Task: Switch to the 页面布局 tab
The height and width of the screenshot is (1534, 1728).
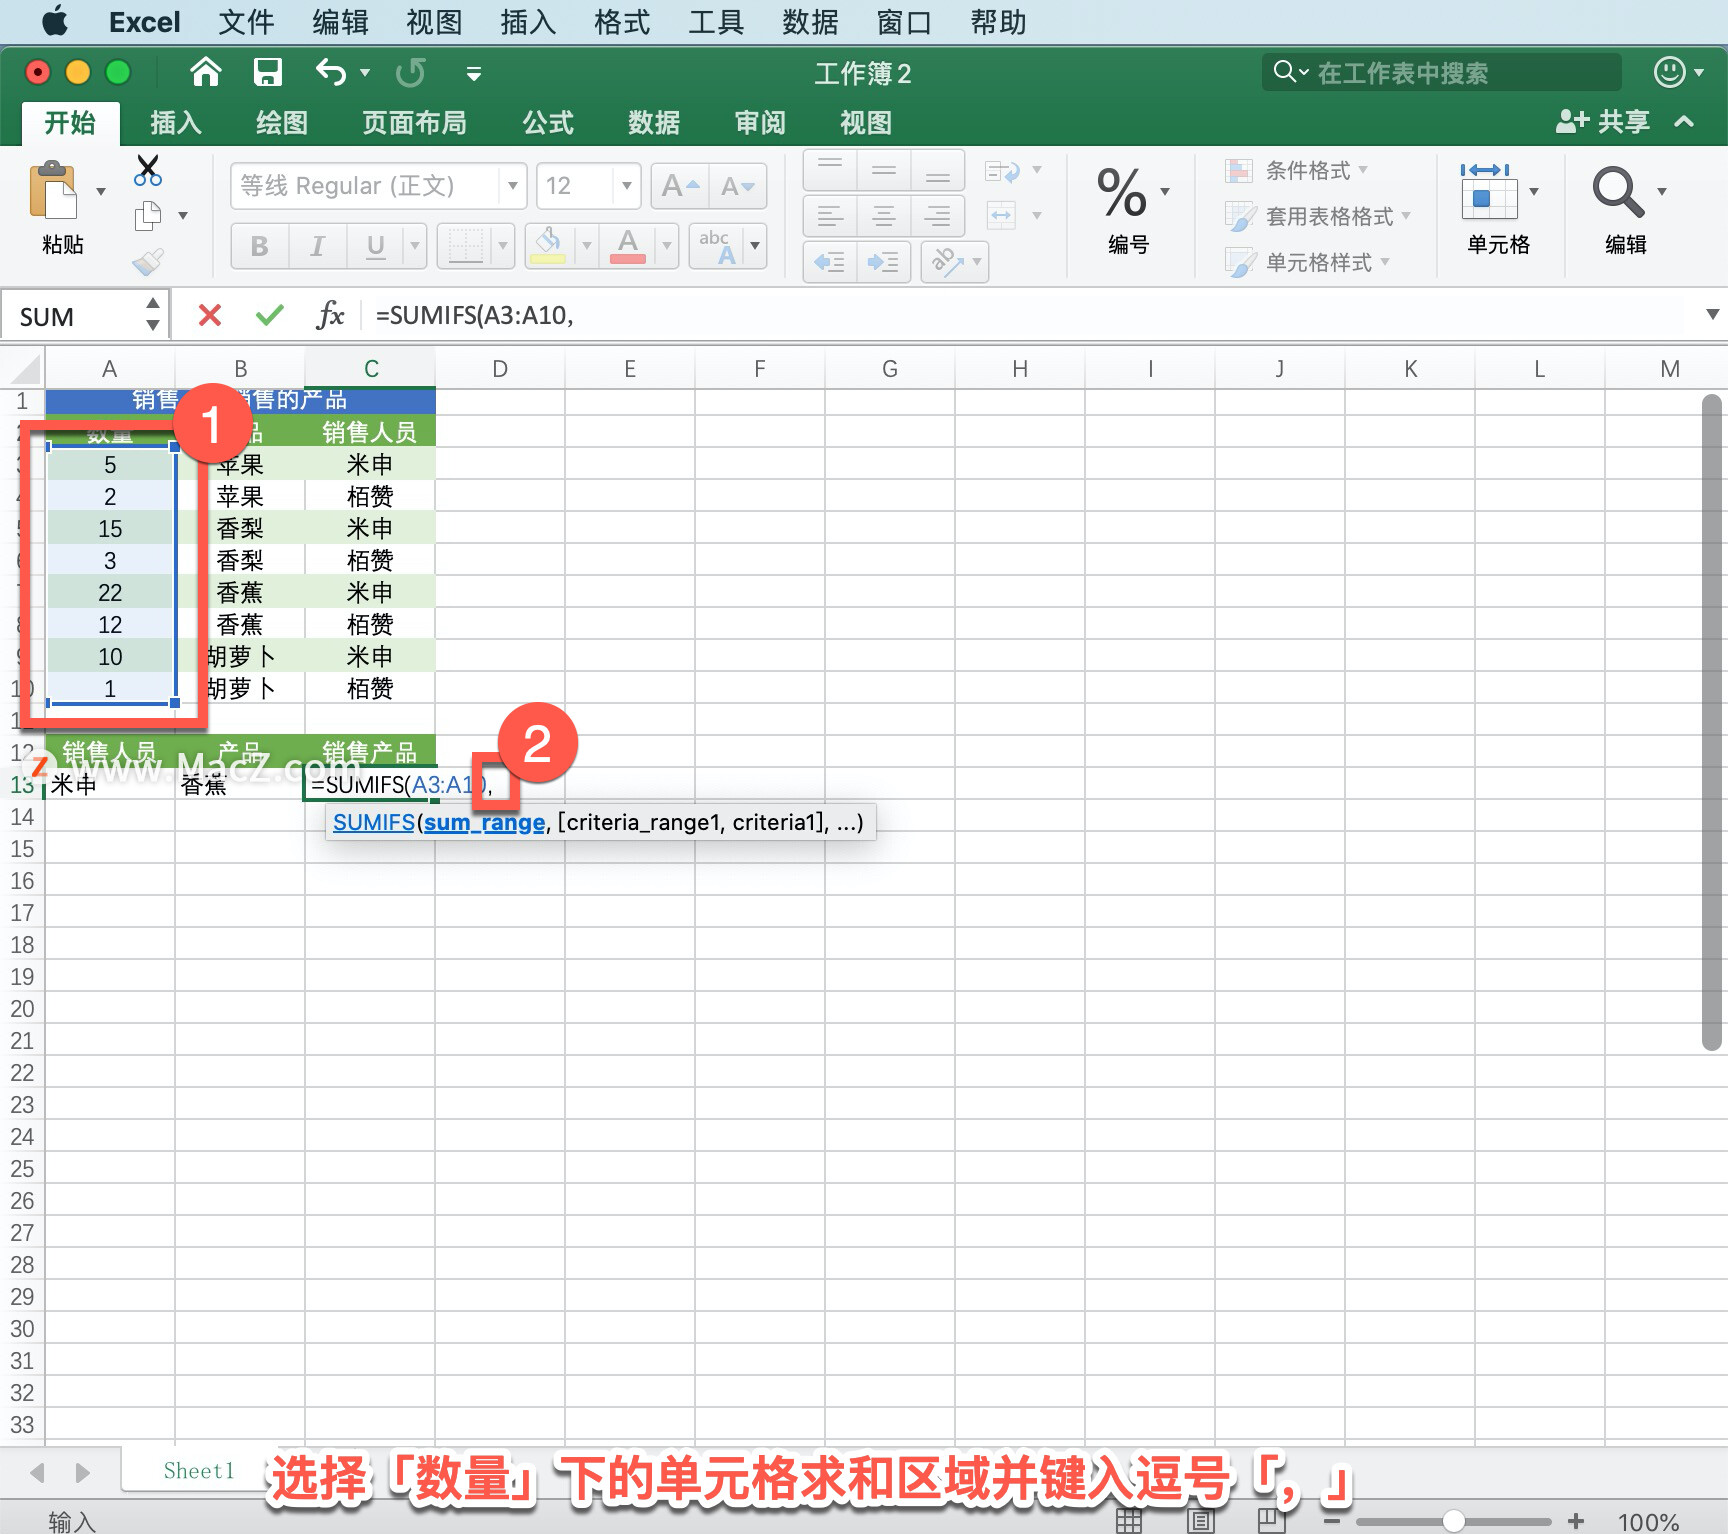Action: 414,122
